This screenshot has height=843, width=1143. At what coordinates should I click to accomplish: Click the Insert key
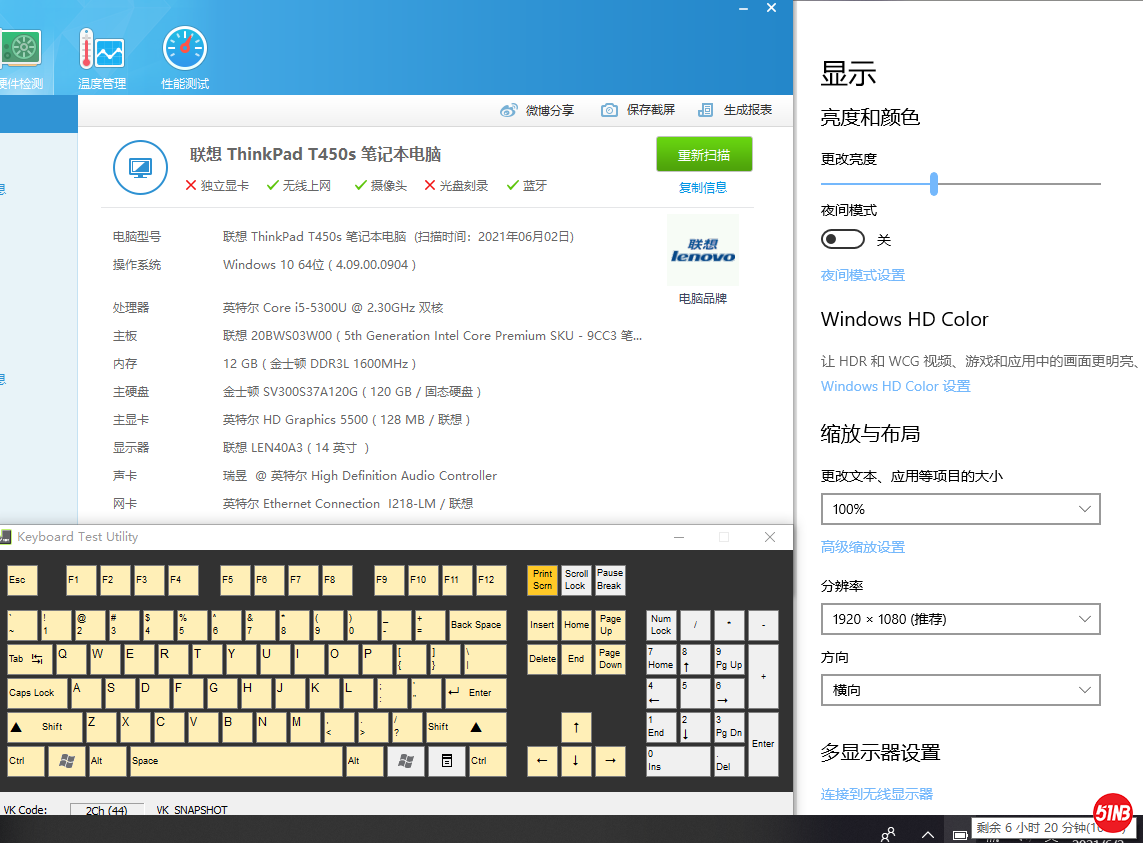542,625
